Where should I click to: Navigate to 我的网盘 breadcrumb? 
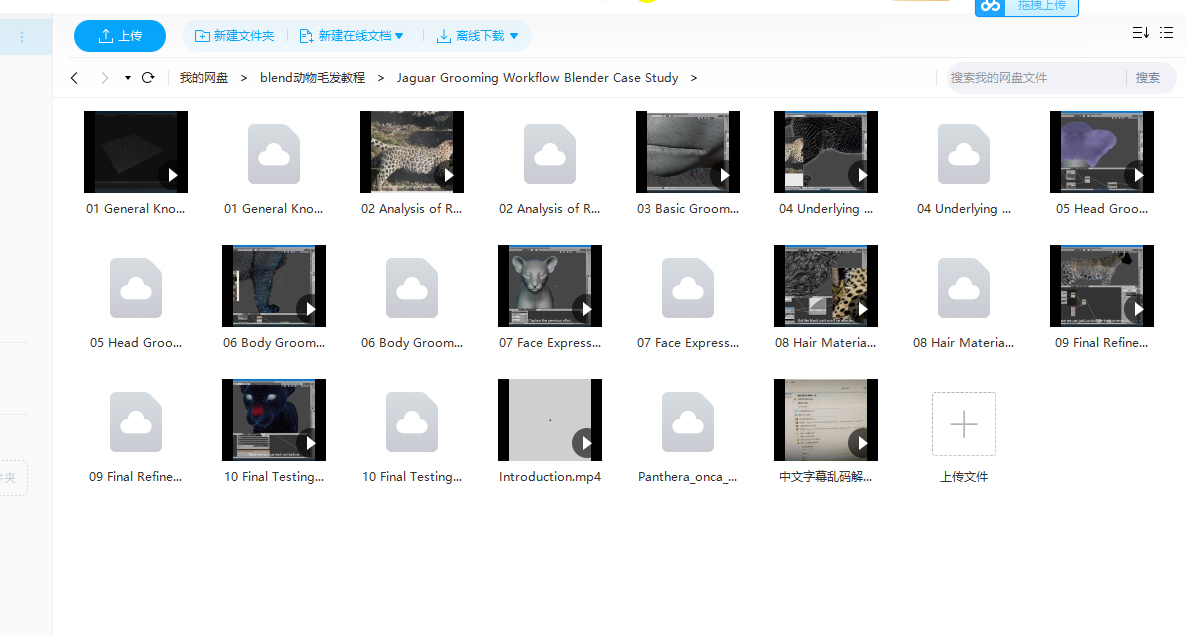click(203, 78)
